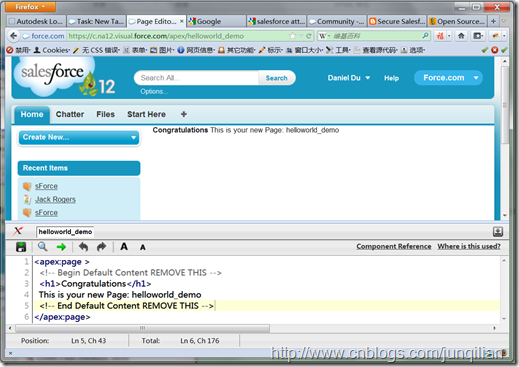Open the Files tab
The image size is (519, 367).
click(105, 114)
